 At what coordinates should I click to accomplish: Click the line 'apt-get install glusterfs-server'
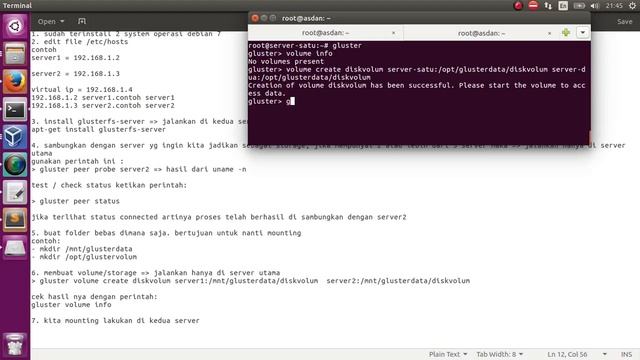pos(98,129)
